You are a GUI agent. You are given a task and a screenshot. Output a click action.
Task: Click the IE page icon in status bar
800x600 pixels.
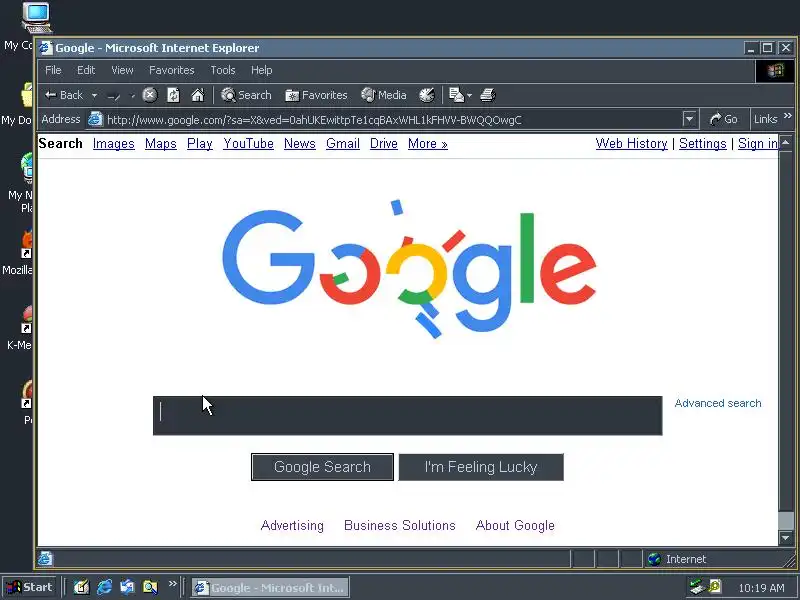(x=45, y=559)
